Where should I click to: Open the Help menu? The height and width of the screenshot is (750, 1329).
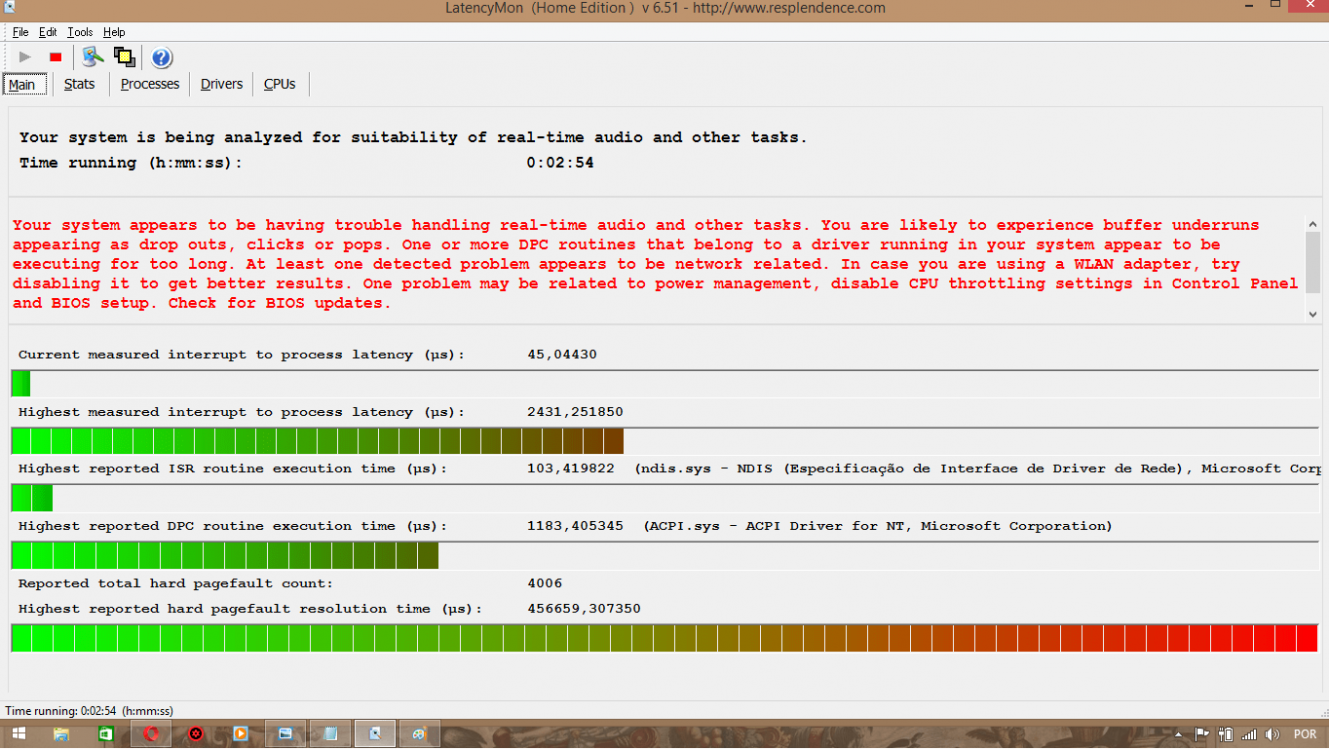(x=114, y=32)
